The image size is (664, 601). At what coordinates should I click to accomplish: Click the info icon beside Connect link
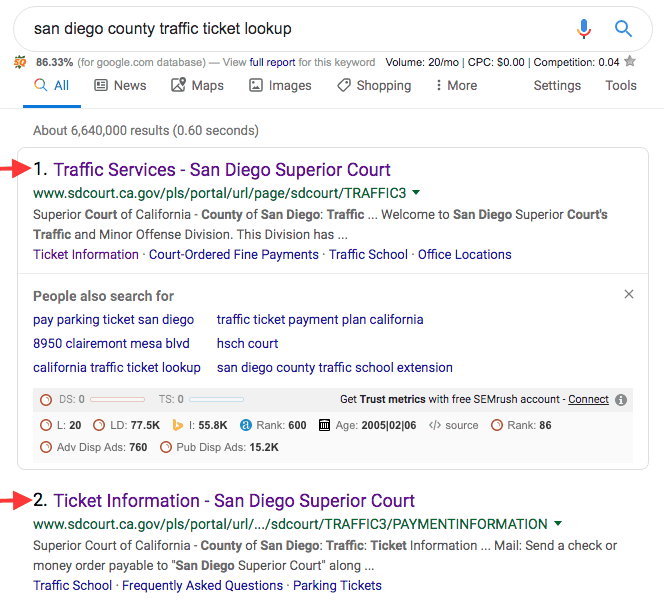pos(621,400)
